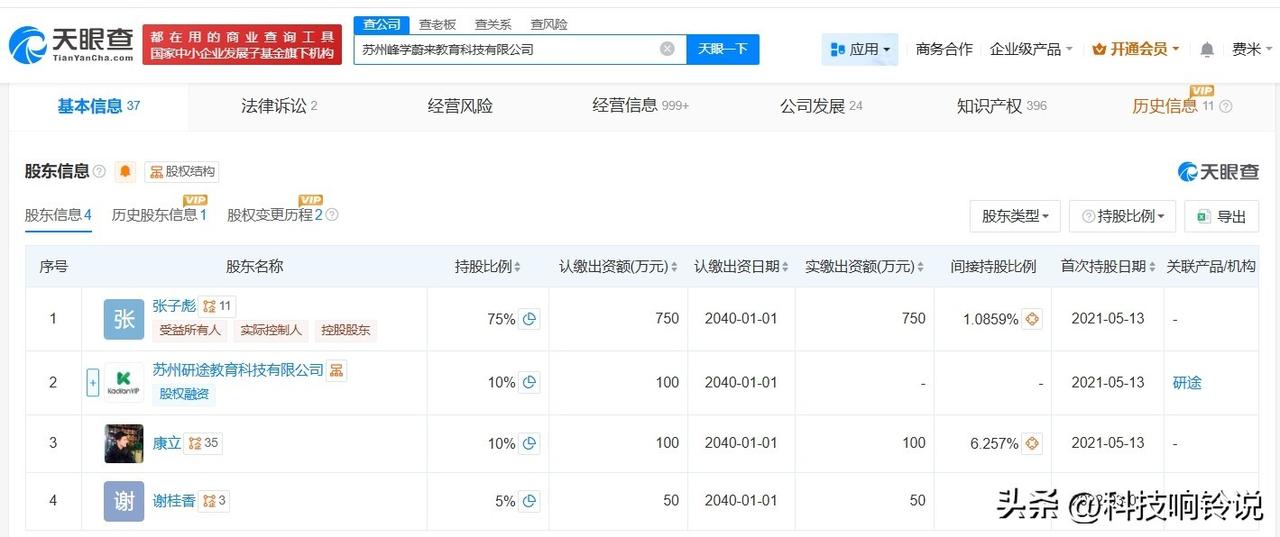
Task: Open 历史股东信息 sub-tab
Action: point(159,215)
